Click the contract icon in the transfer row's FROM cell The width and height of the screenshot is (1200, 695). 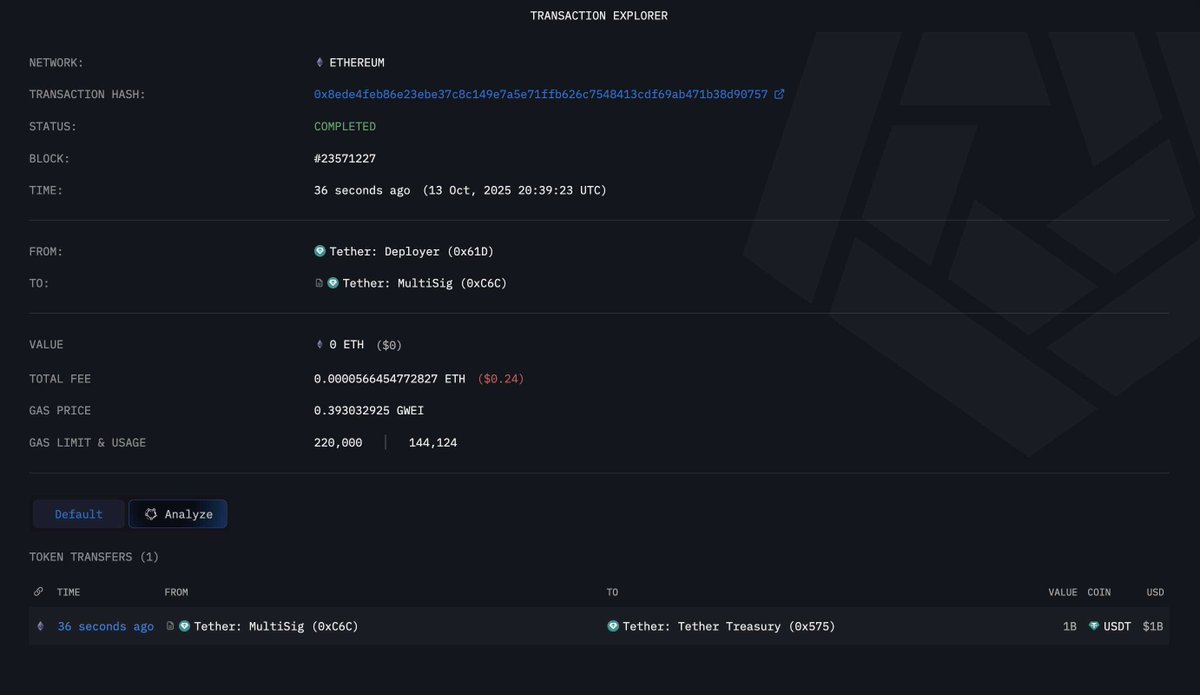point(170,626)
